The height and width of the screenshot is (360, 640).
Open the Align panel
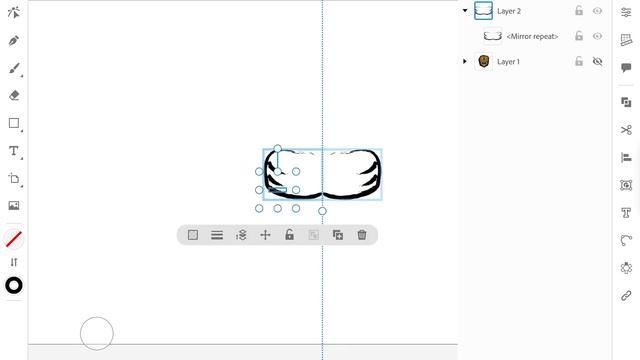pyautogui.click(x=626, y=157)
